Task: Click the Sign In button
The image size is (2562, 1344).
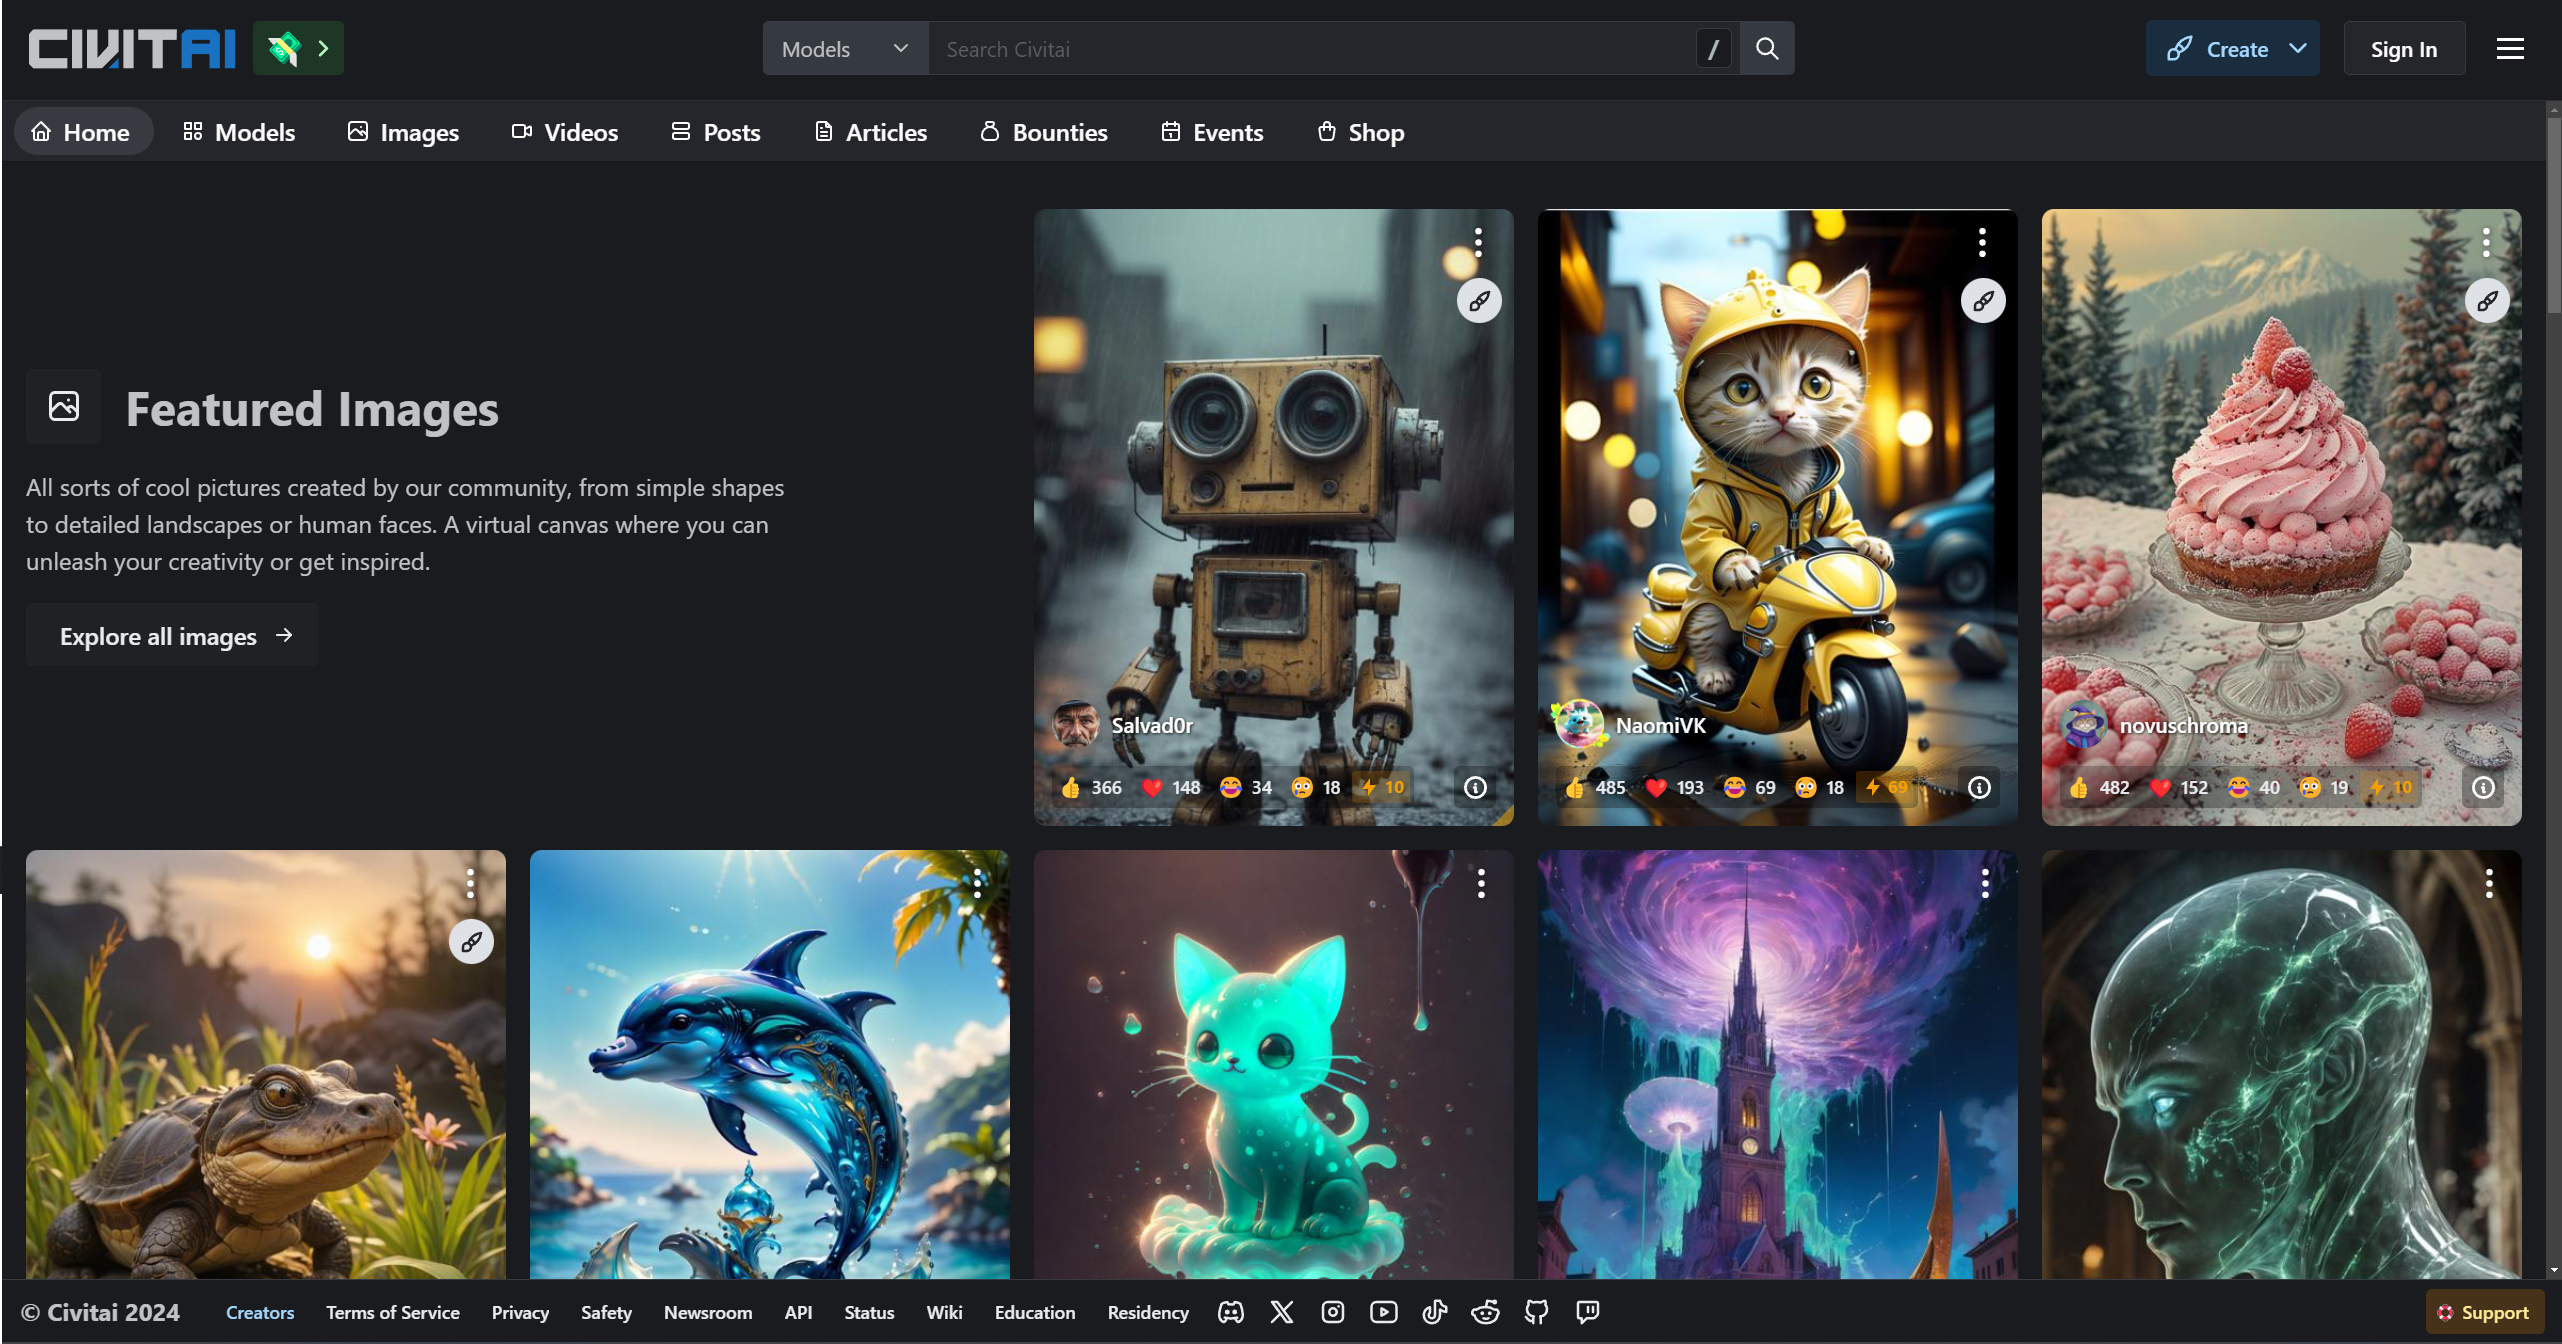Action: tap(2403, 48)
